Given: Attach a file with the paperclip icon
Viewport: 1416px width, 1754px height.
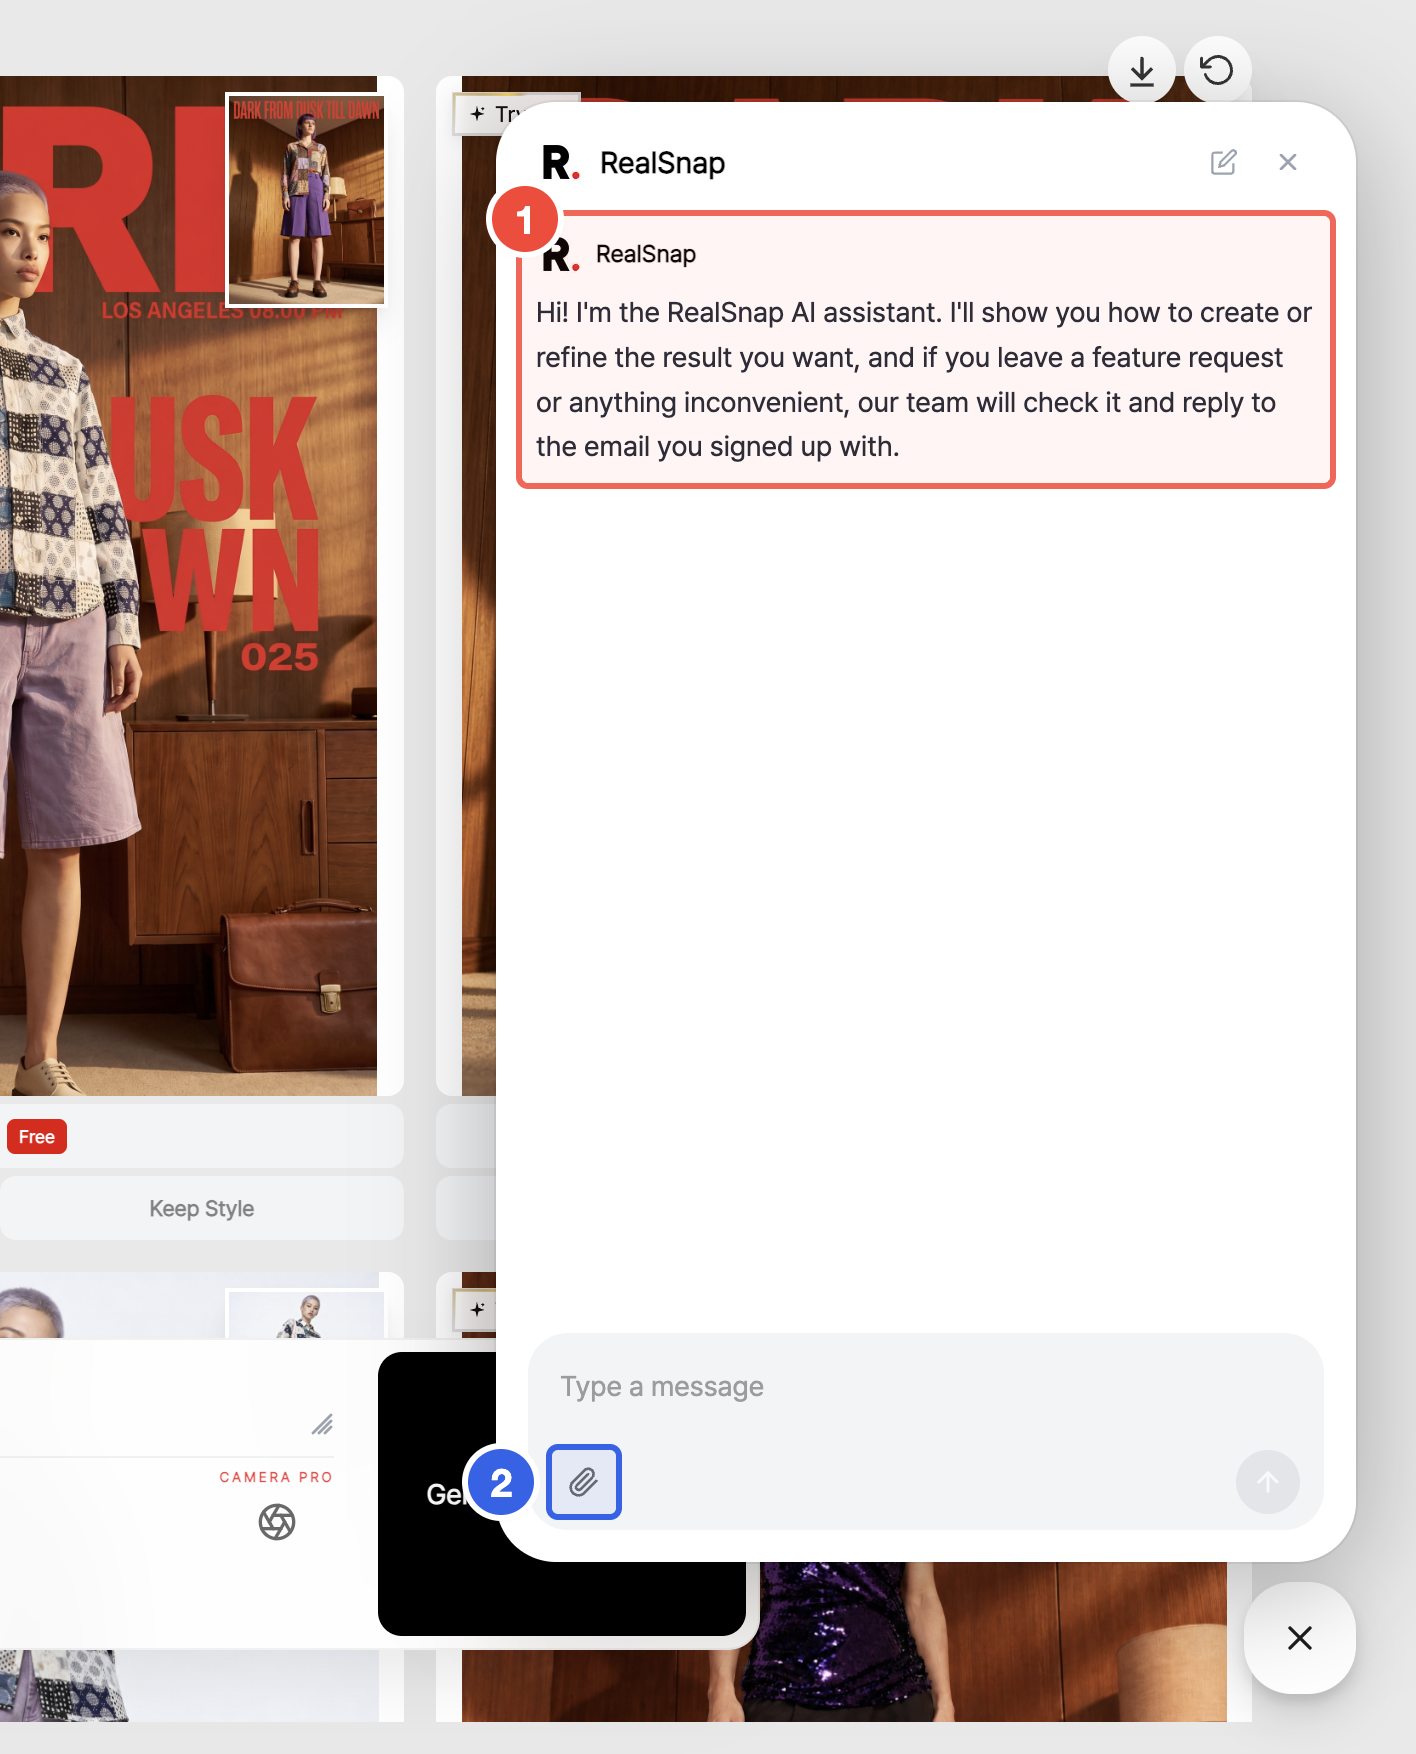Looking at the screenshot, I should tap(584, 1482).
